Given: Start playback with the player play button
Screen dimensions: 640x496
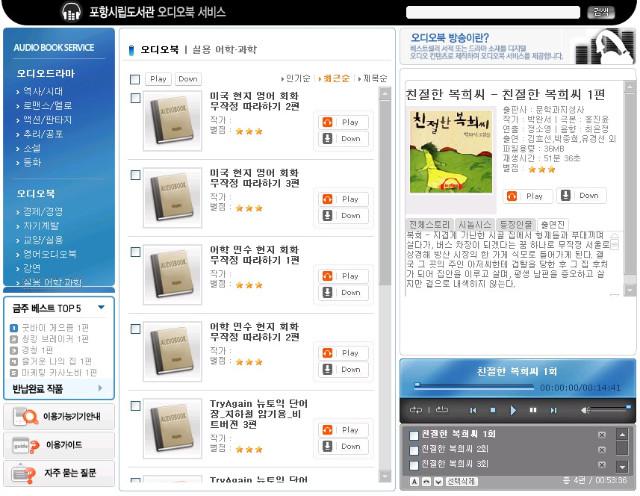Looking at the screenshot, I should click(x=513, y=410).
